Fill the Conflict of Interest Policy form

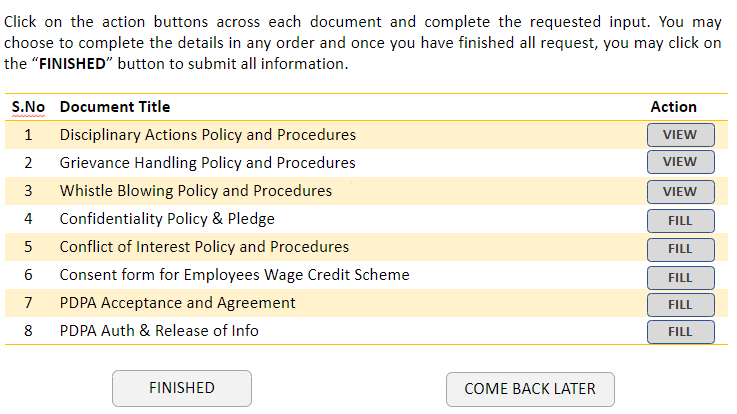coord(681,249)
